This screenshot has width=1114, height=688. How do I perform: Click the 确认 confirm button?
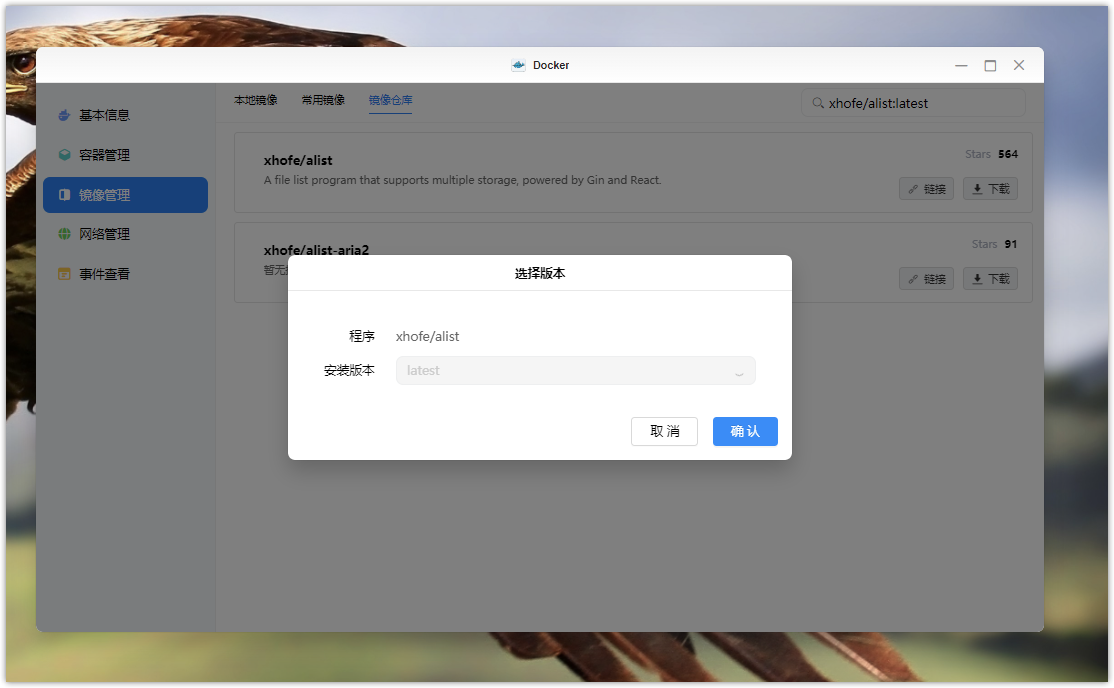745,431
